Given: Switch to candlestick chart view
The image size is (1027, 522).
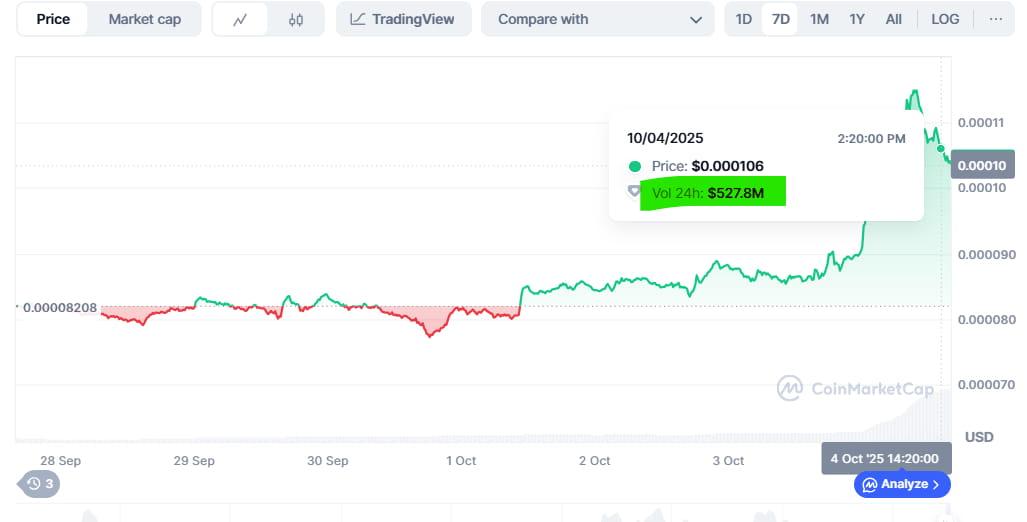Looking at the screenshot, I should pyautogui.click(x=296, y=19).
